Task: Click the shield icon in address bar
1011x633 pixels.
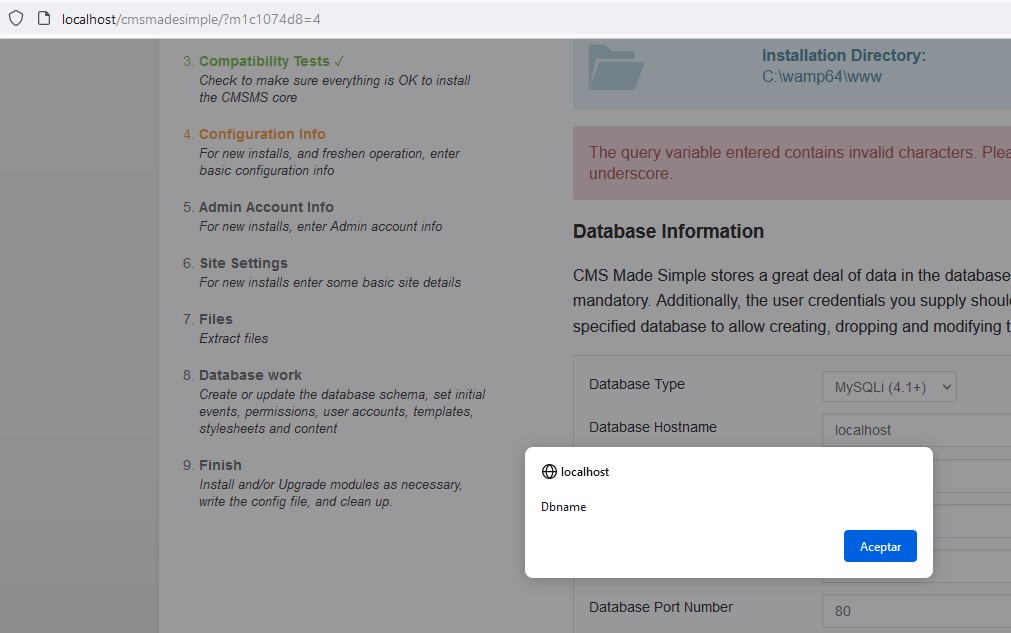Action: click(16, 19)
